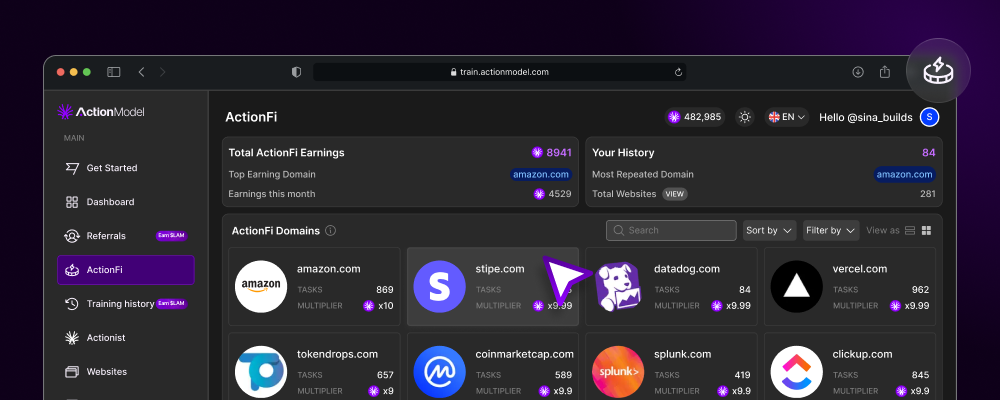Click the train.actionmodel.com address bar
The width and height of the screenshot is (1000, 400).
pyautogui.click(x=499, y=72)
